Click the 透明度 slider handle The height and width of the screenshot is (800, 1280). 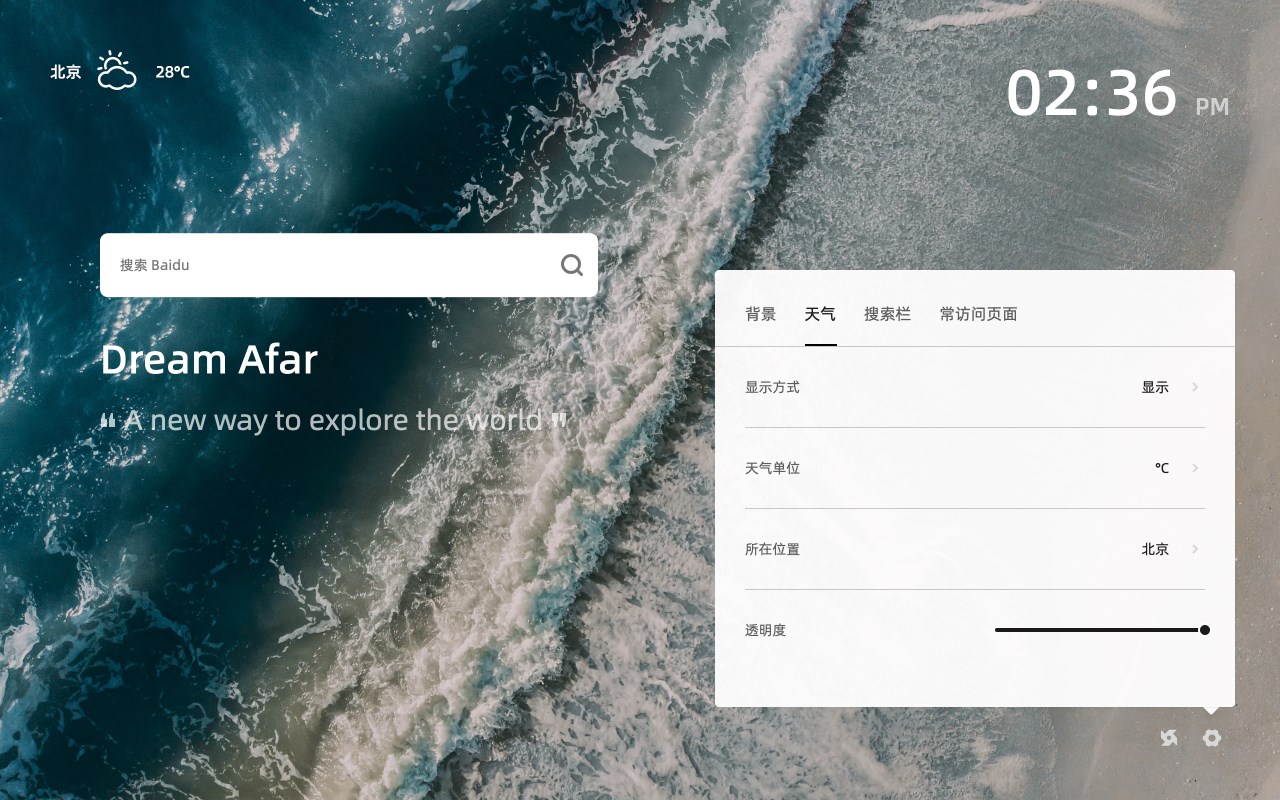tap(1205, 630)
